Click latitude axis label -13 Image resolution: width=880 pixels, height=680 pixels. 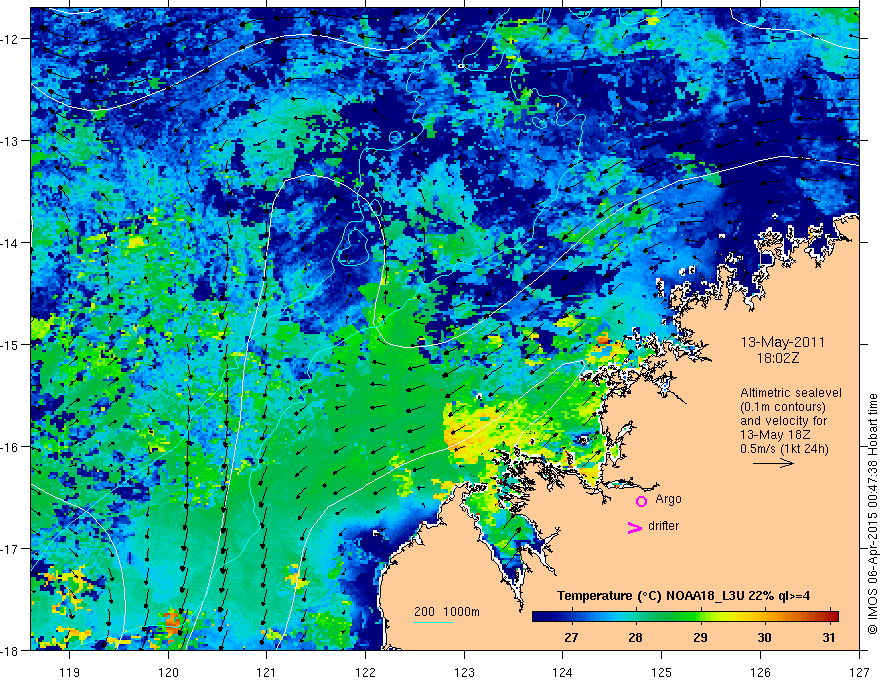(10, 141)
